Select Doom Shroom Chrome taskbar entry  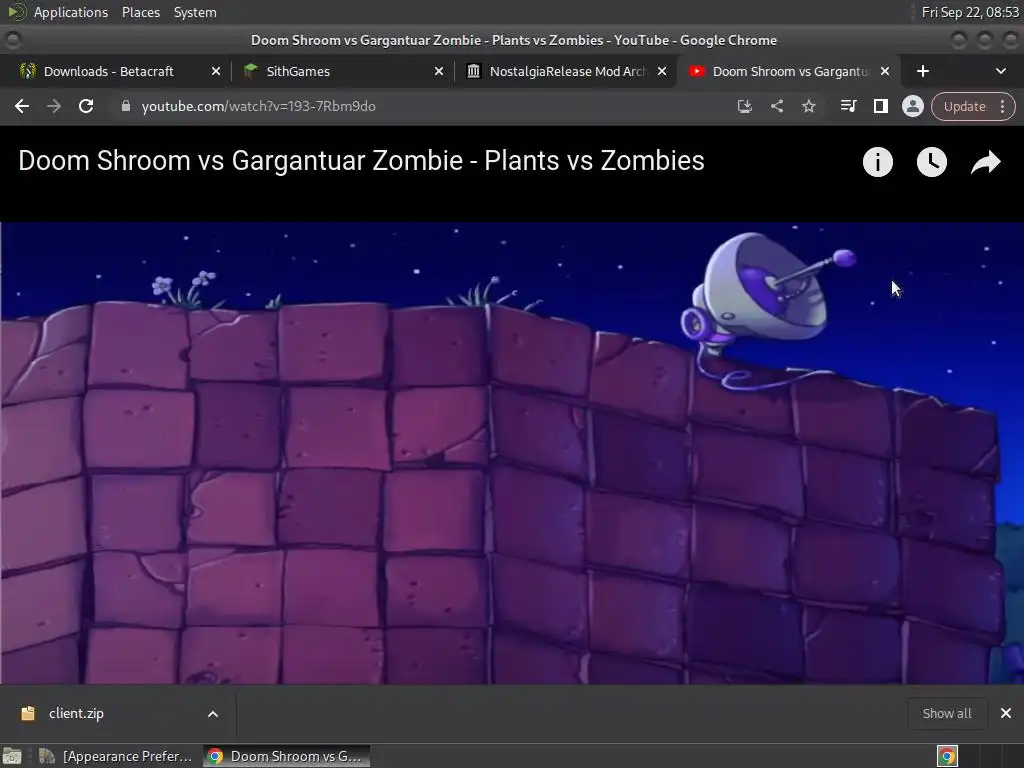tap(286, 756)
